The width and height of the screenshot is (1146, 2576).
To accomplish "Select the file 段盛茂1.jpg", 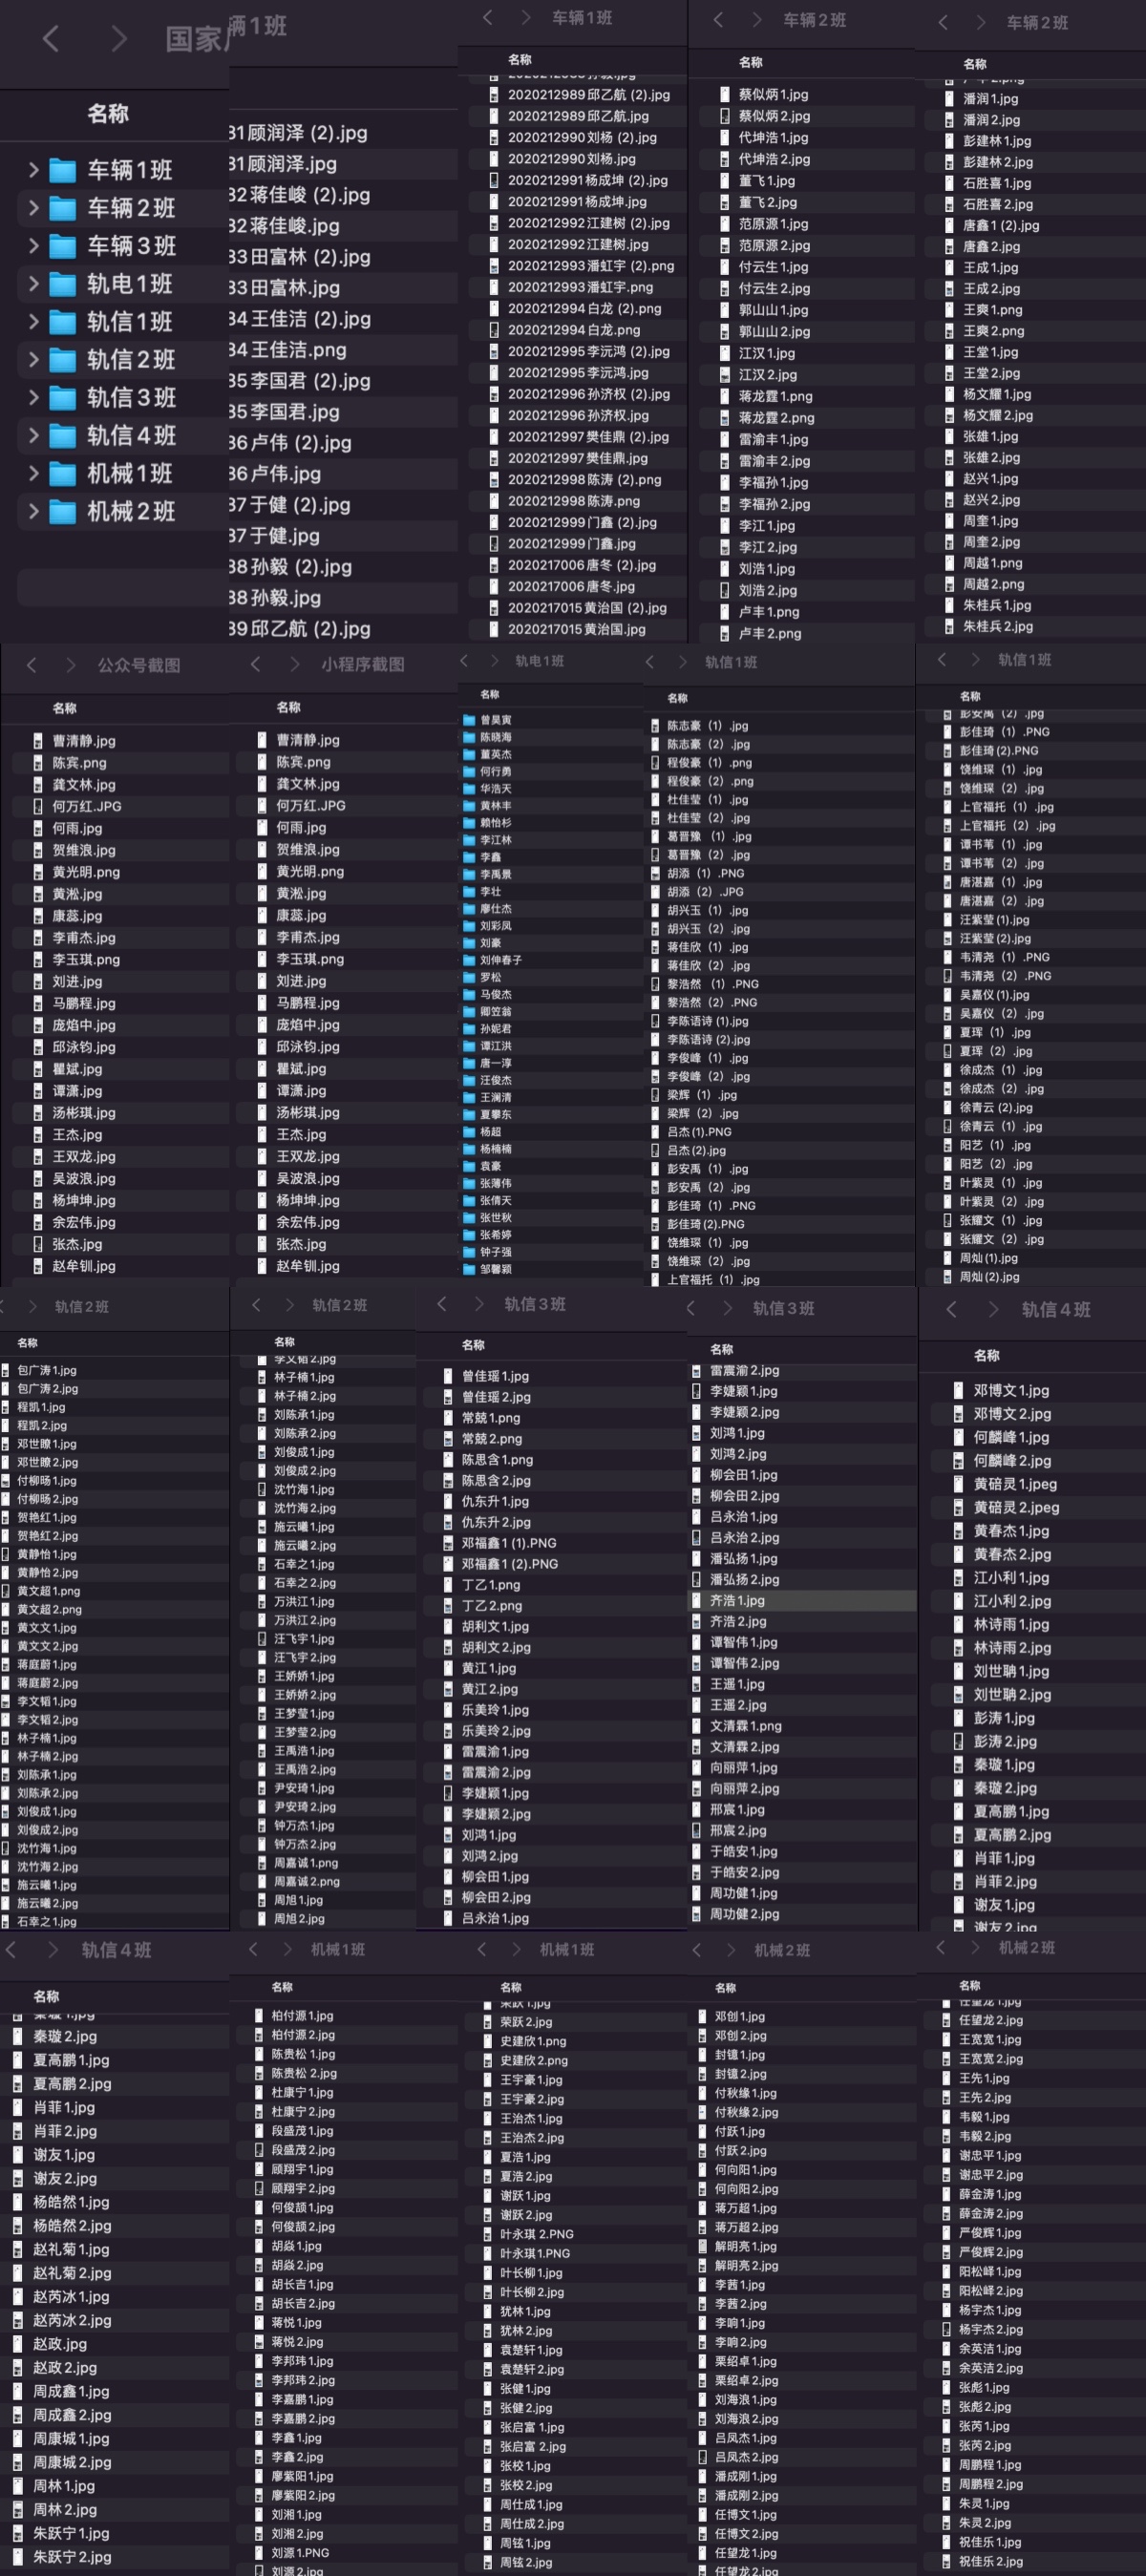I will click(x=303, y=2131).
